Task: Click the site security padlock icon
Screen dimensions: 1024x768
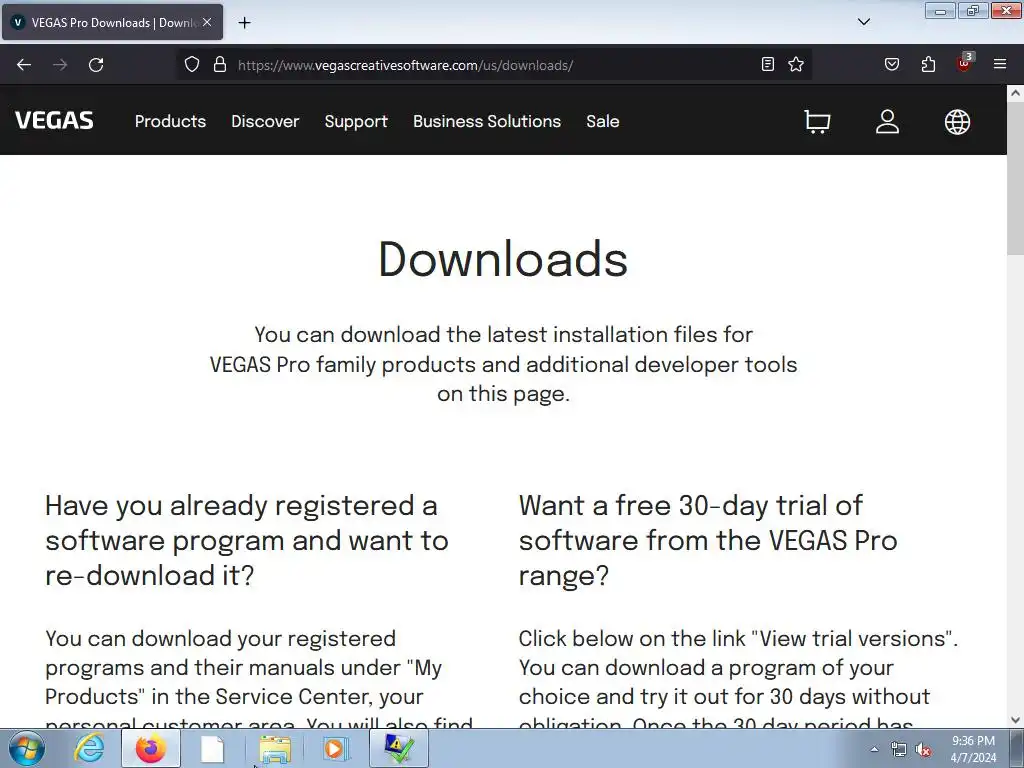Action: [x=220, y=65]
